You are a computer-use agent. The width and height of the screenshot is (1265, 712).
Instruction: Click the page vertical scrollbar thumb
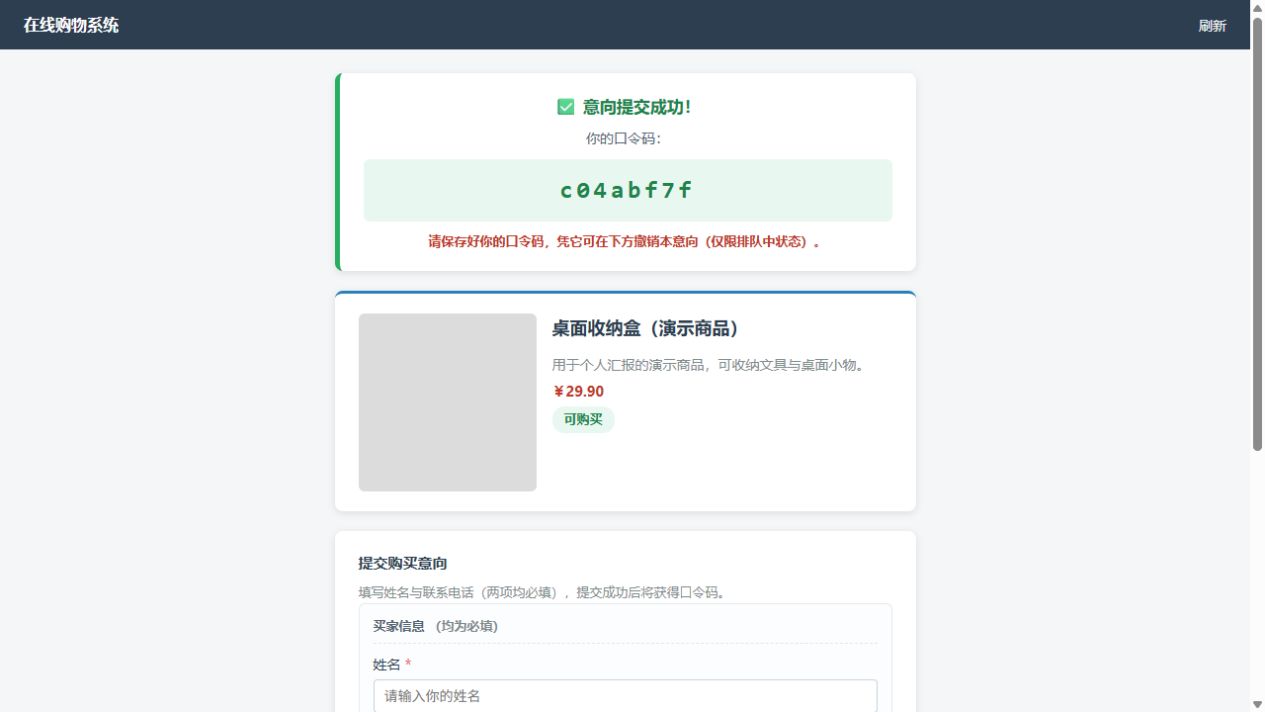pyautogui.click(x=1257, y=234)
